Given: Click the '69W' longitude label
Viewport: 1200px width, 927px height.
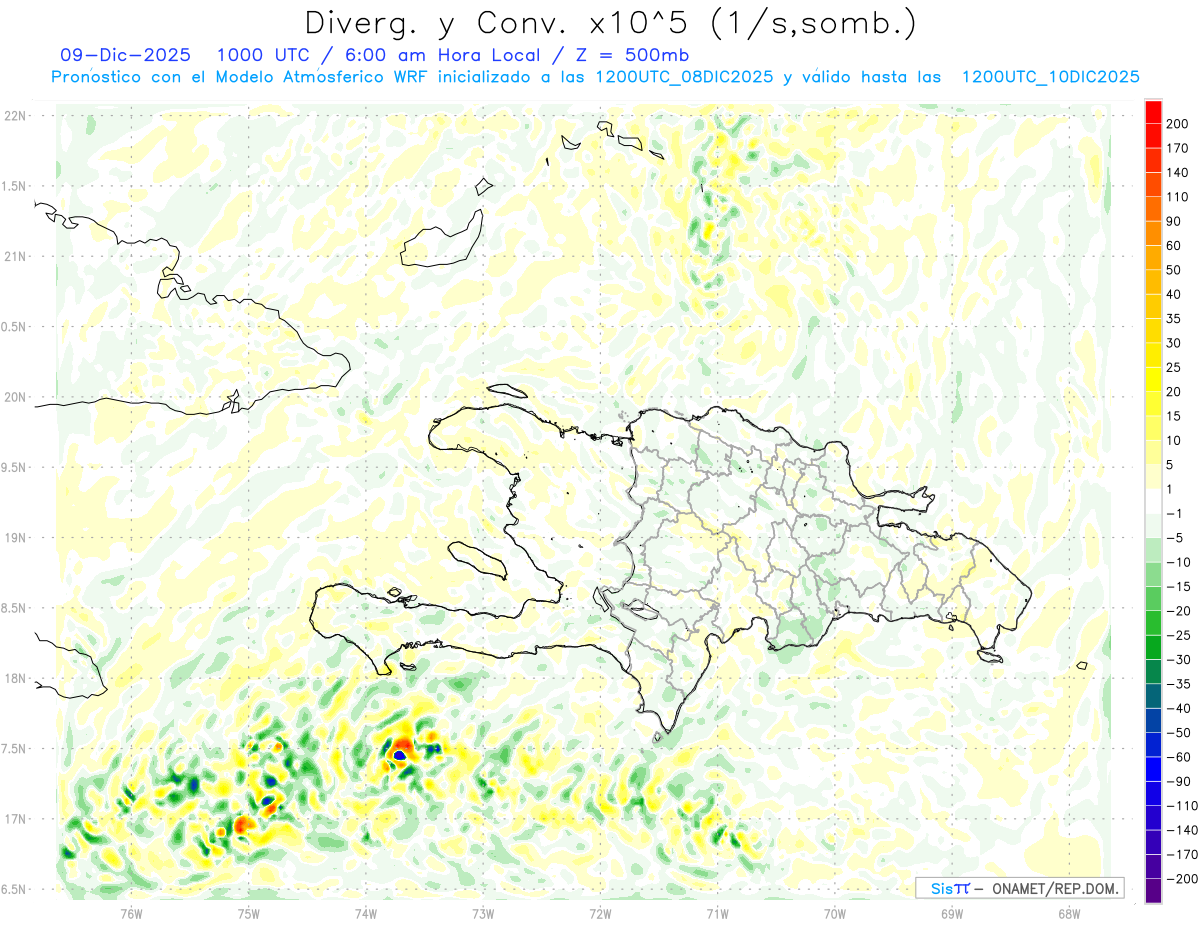Looking at the screenshot, I should (952, 913).
